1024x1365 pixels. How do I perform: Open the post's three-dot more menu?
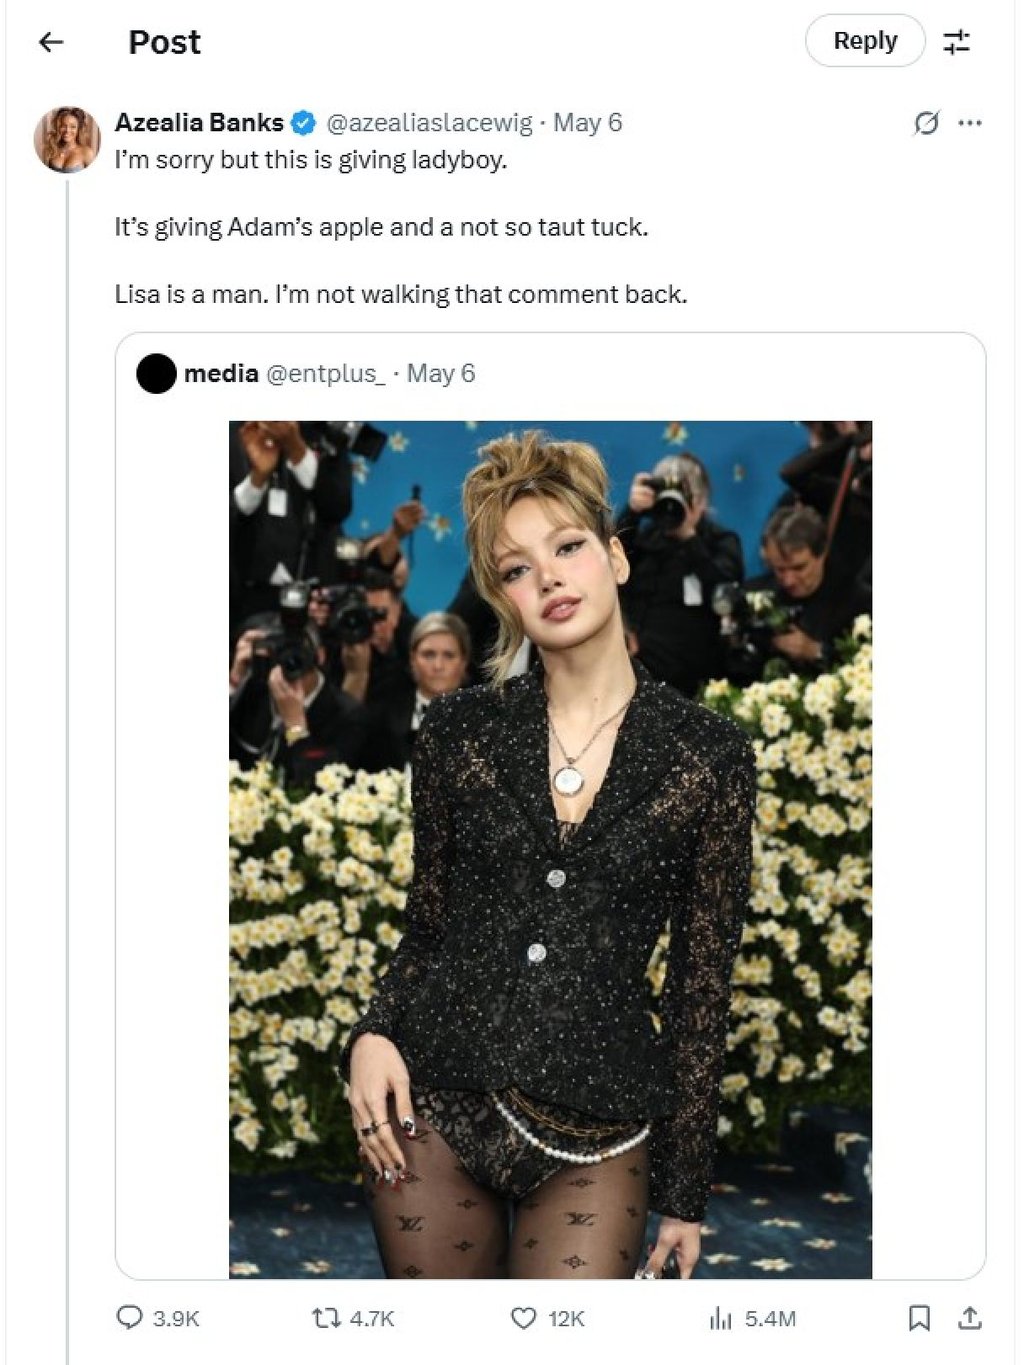pyautogui.click(x=969, y=123)
